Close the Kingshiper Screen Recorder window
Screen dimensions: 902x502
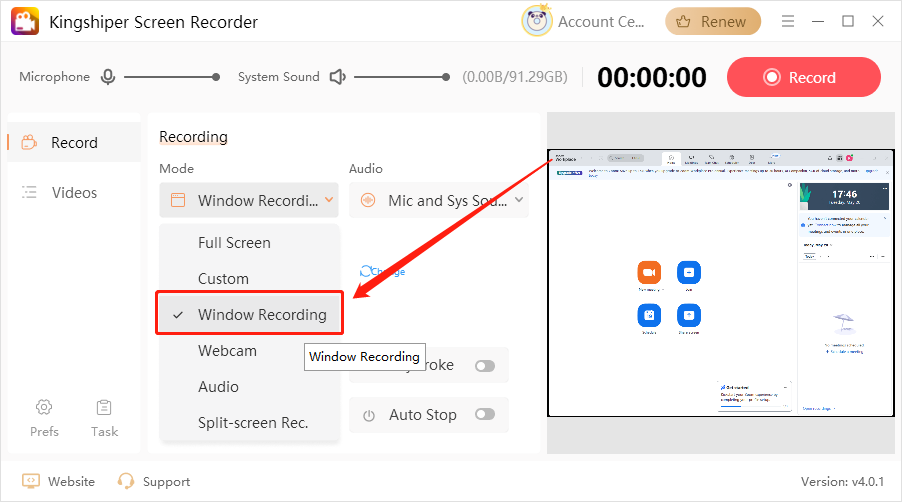[877, 21]
